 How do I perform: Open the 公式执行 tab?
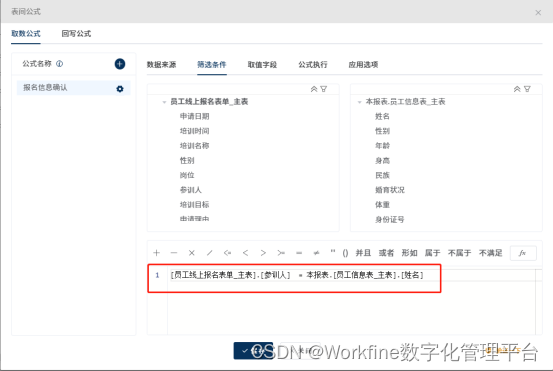[x=313, y=65]
